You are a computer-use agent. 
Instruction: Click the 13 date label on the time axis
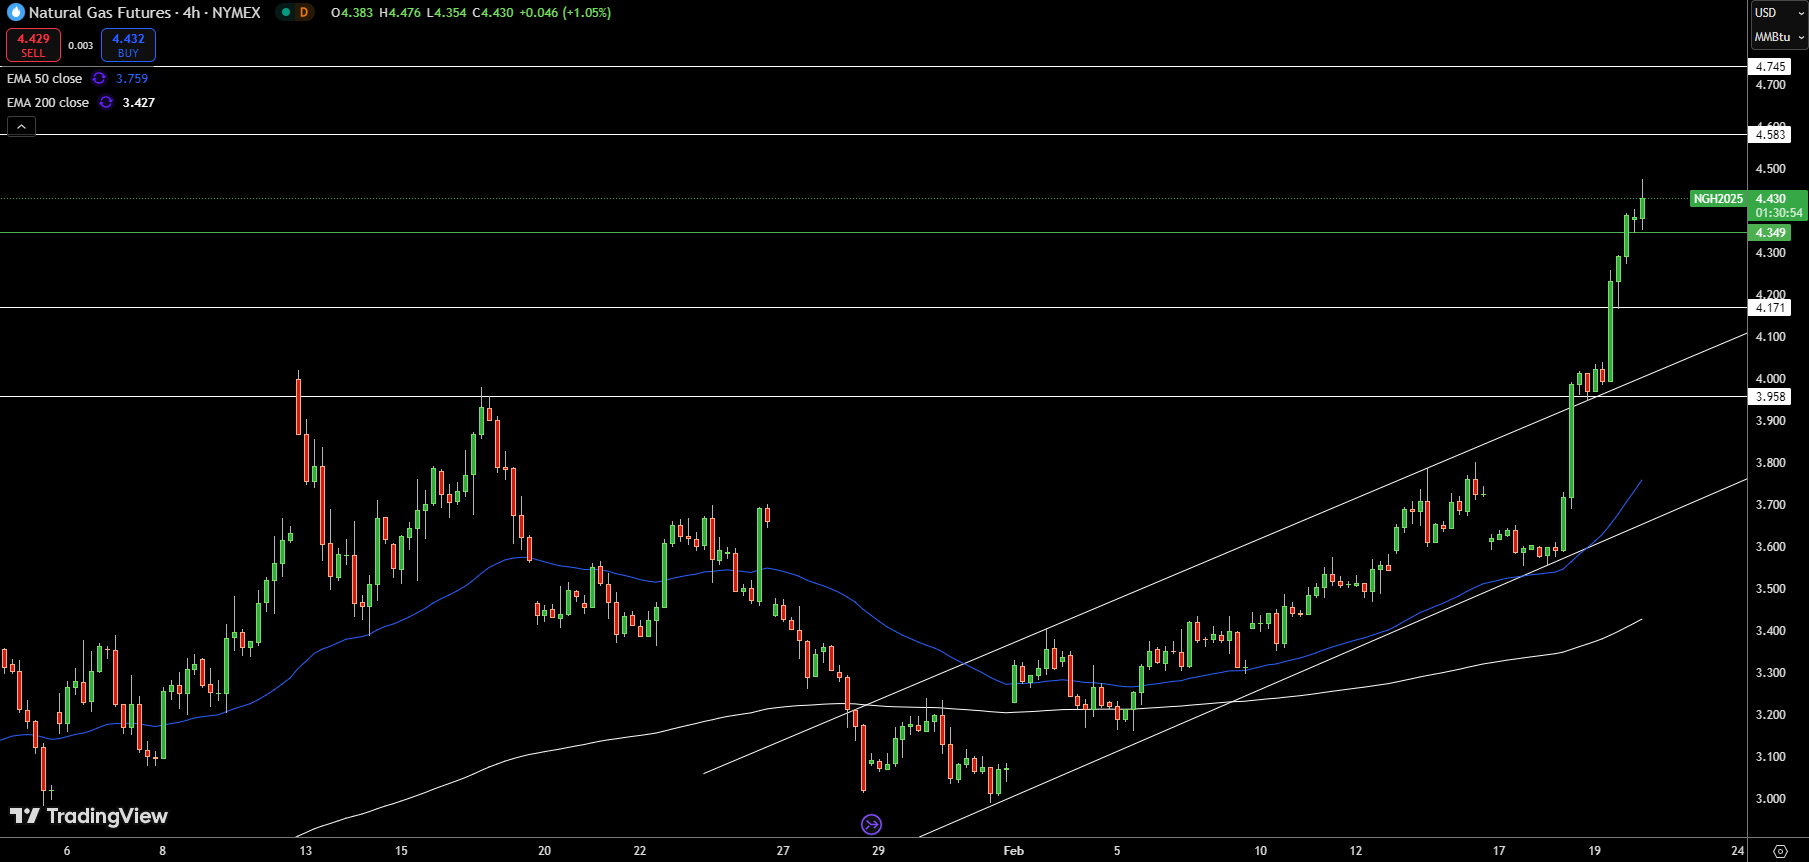click(306, 851)
